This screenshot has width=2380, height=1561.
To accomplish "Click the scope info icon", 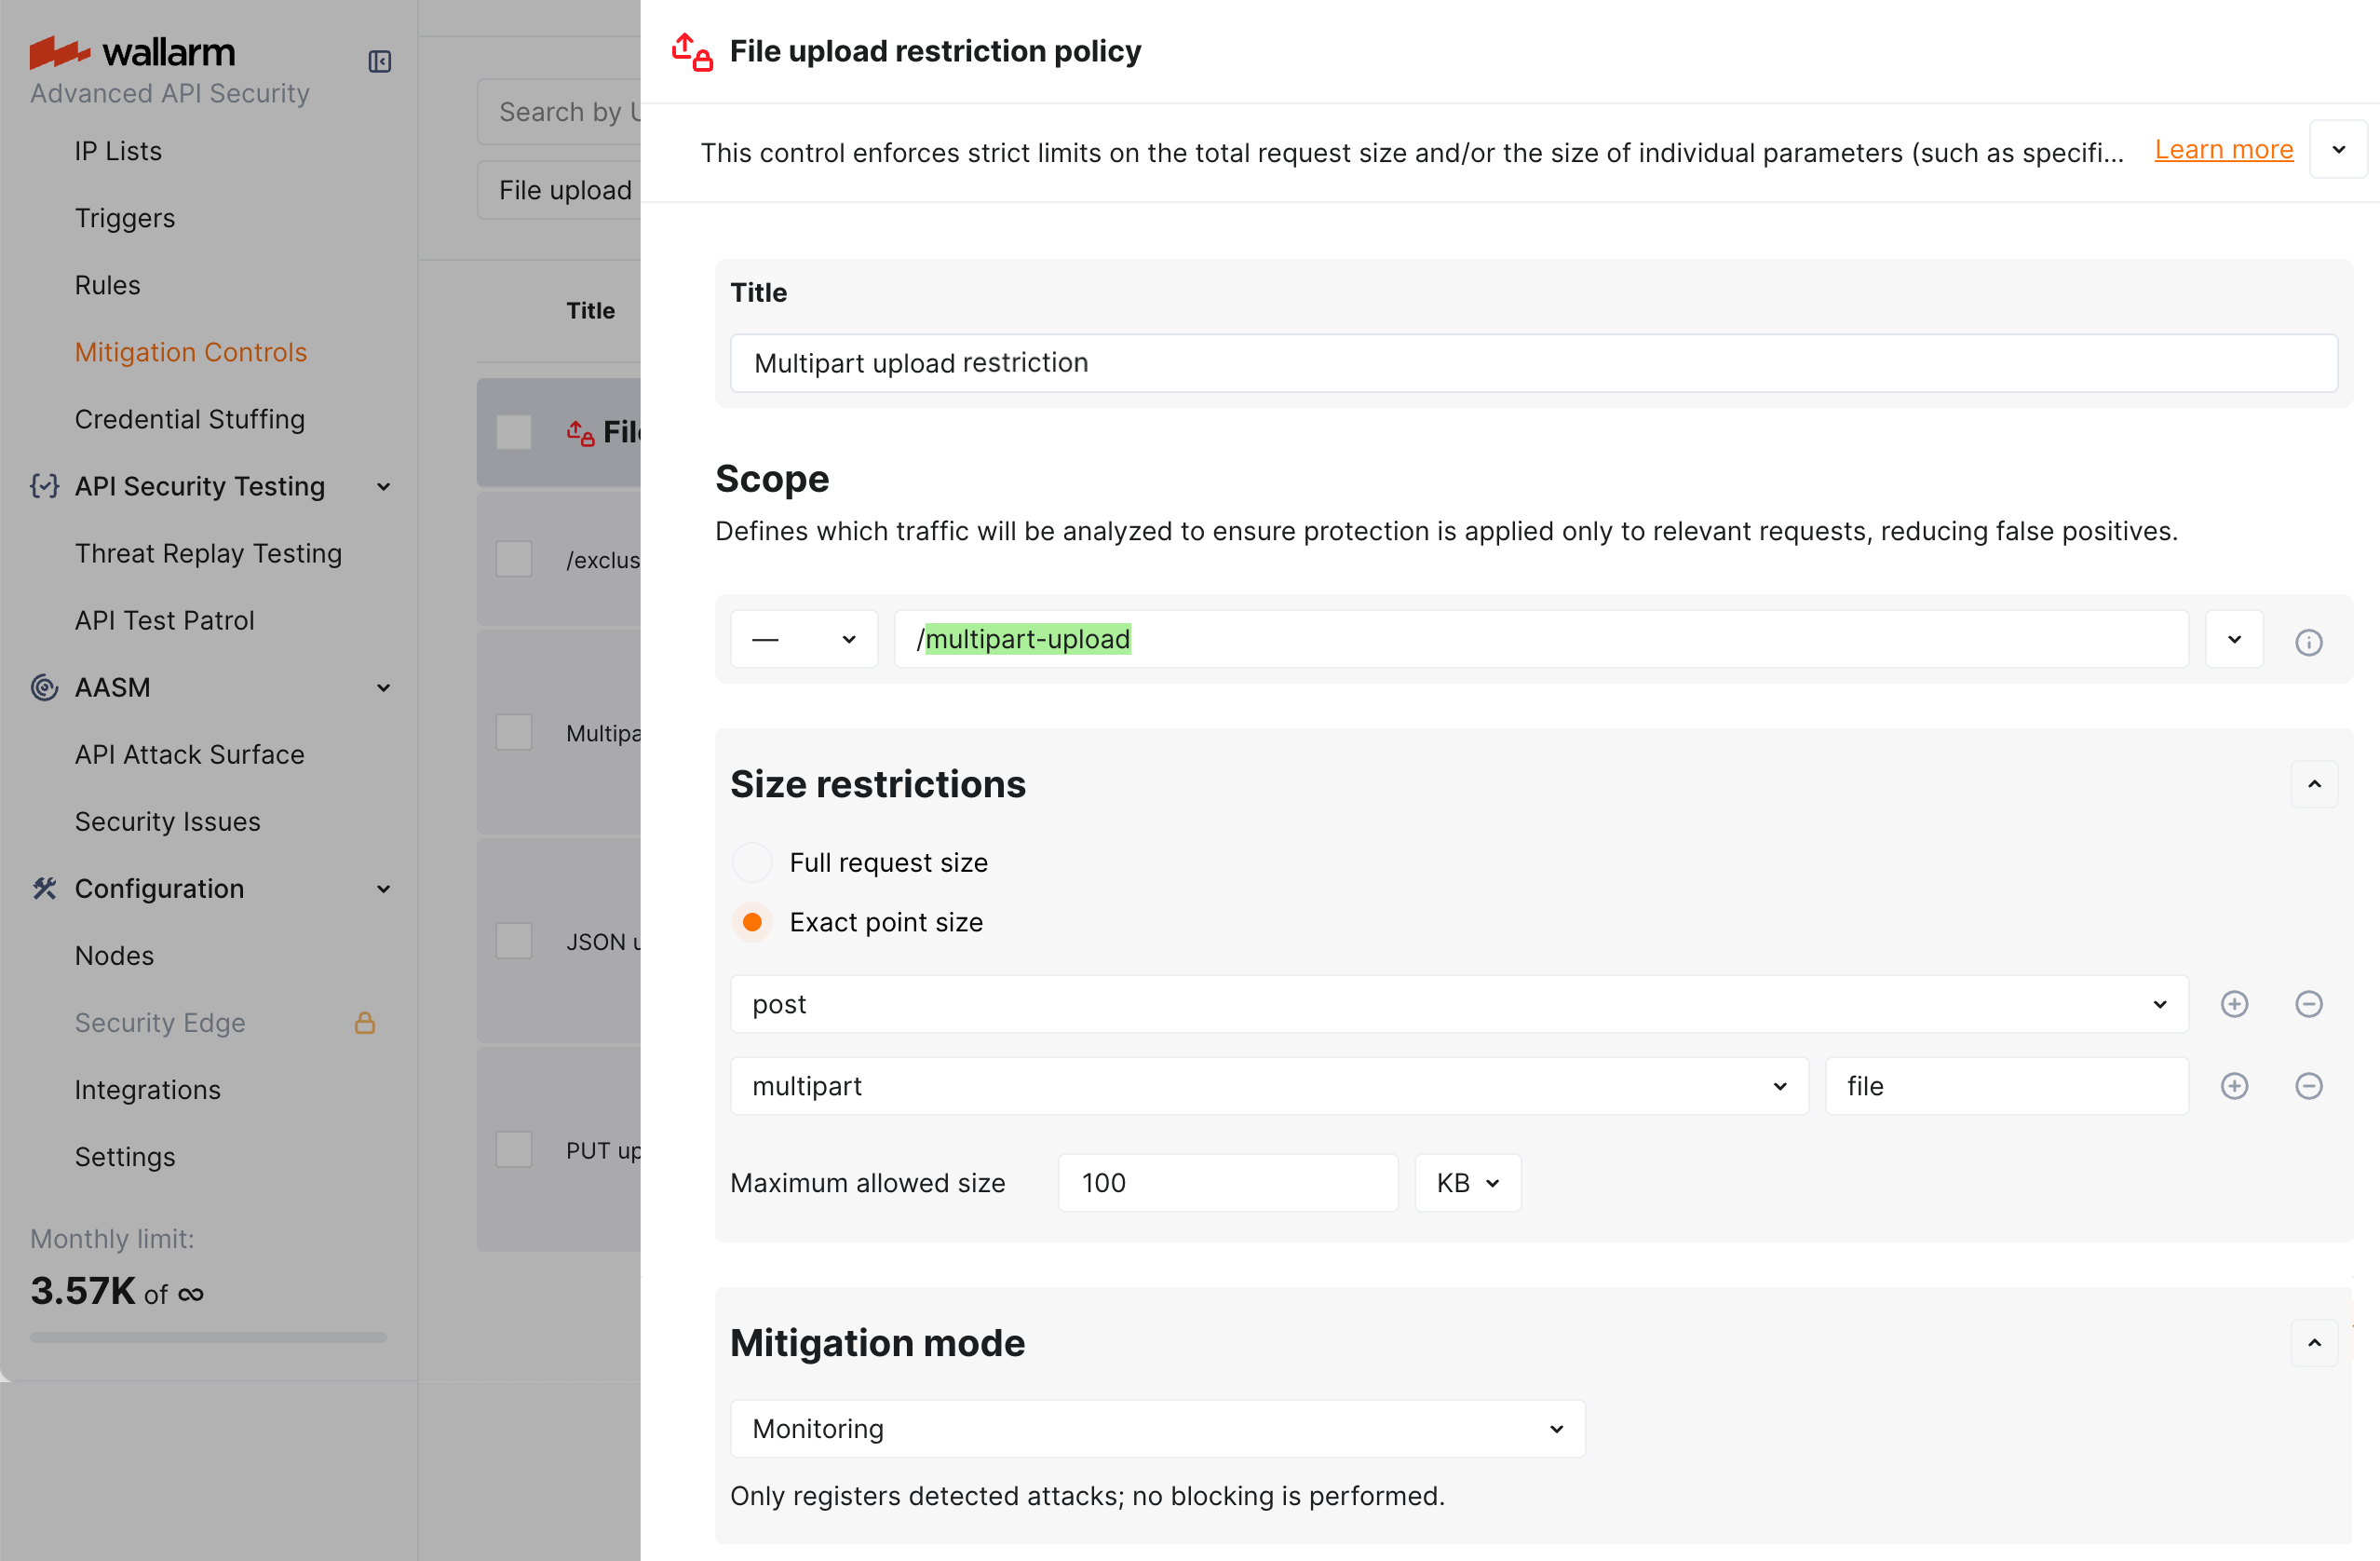I will pyautogui.click(x=2308, y=642).
